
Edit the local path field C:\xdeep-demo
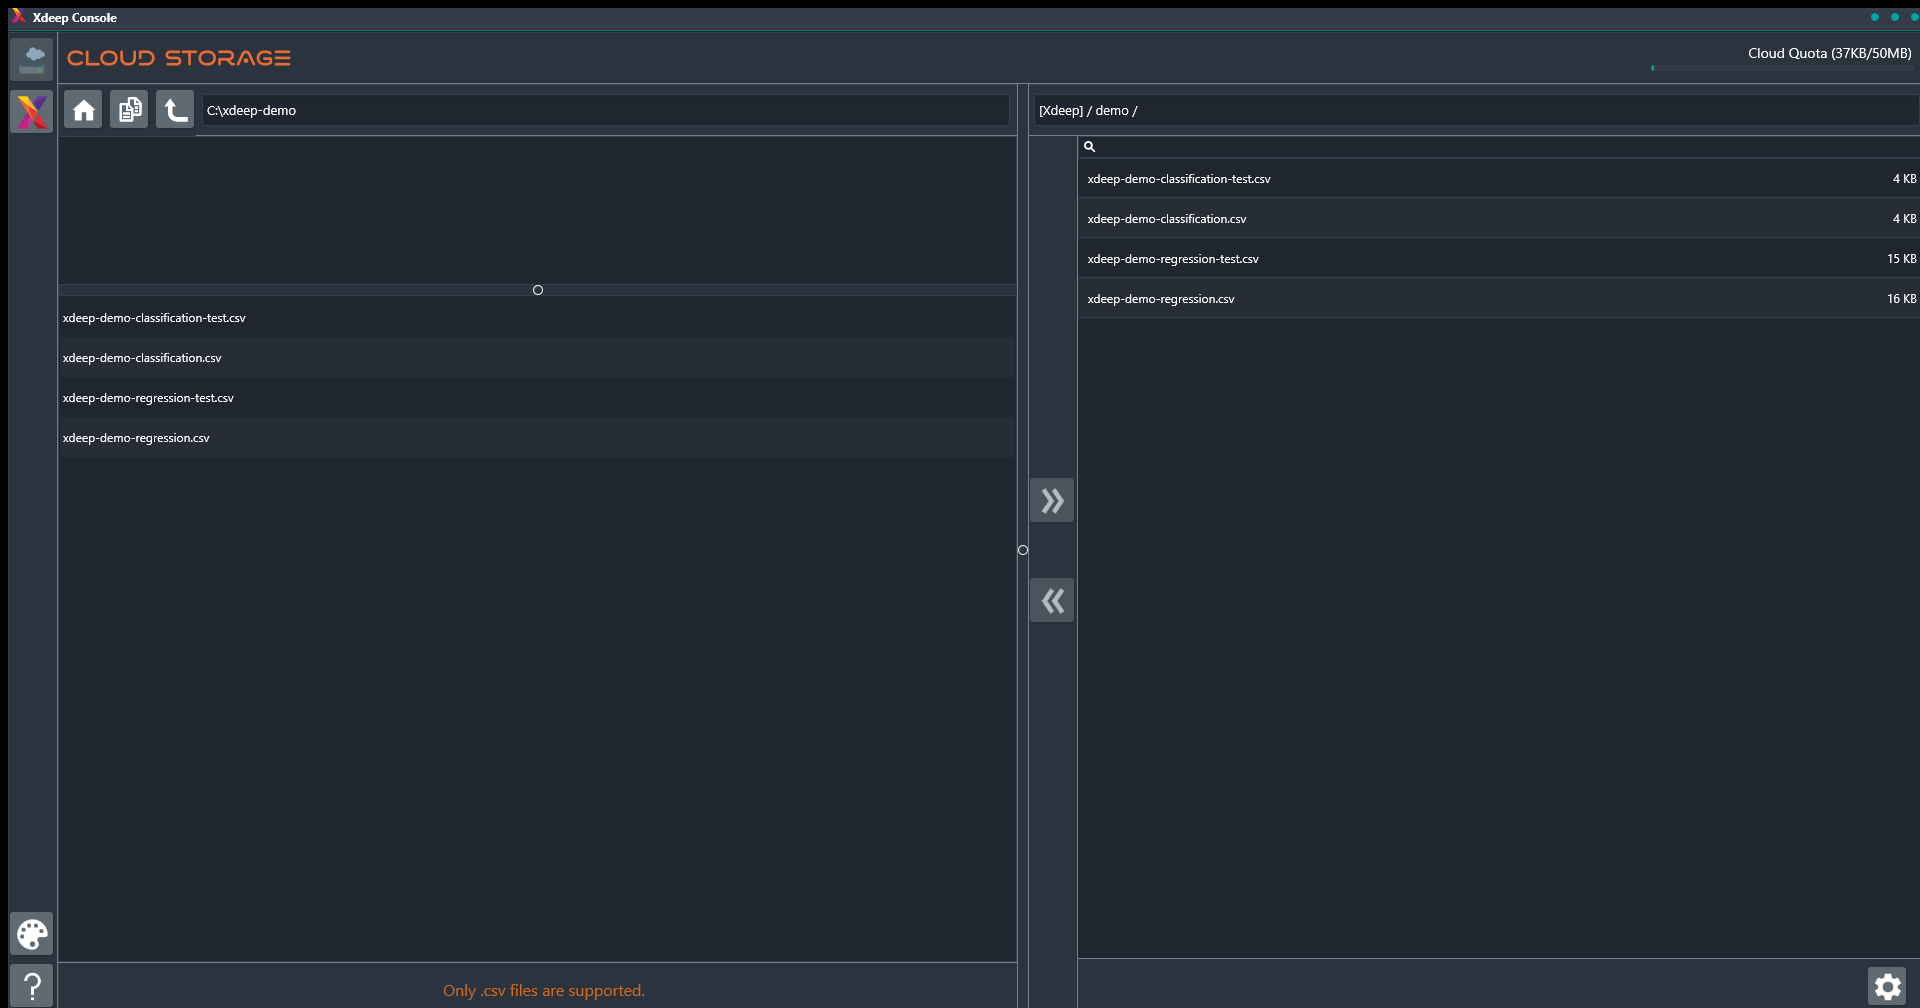606,110
